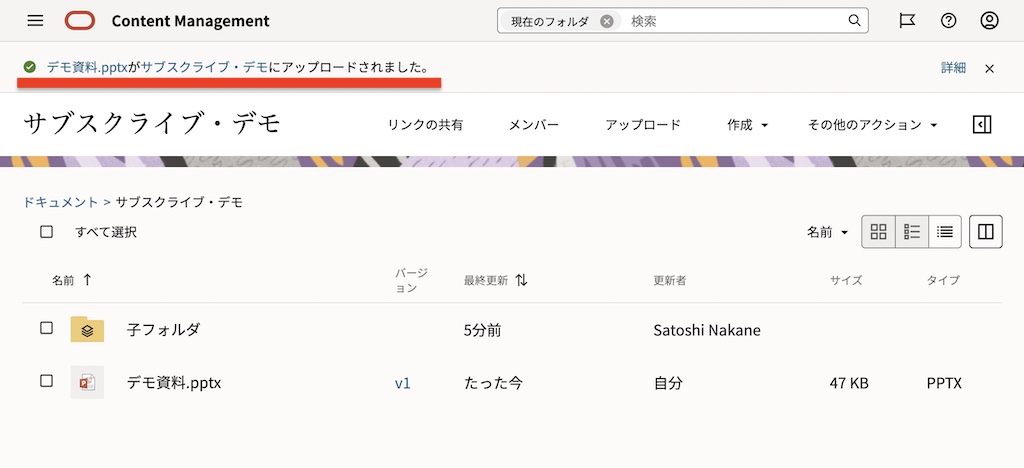Open the 詳細 link in the banner

[x=953, y=67]
